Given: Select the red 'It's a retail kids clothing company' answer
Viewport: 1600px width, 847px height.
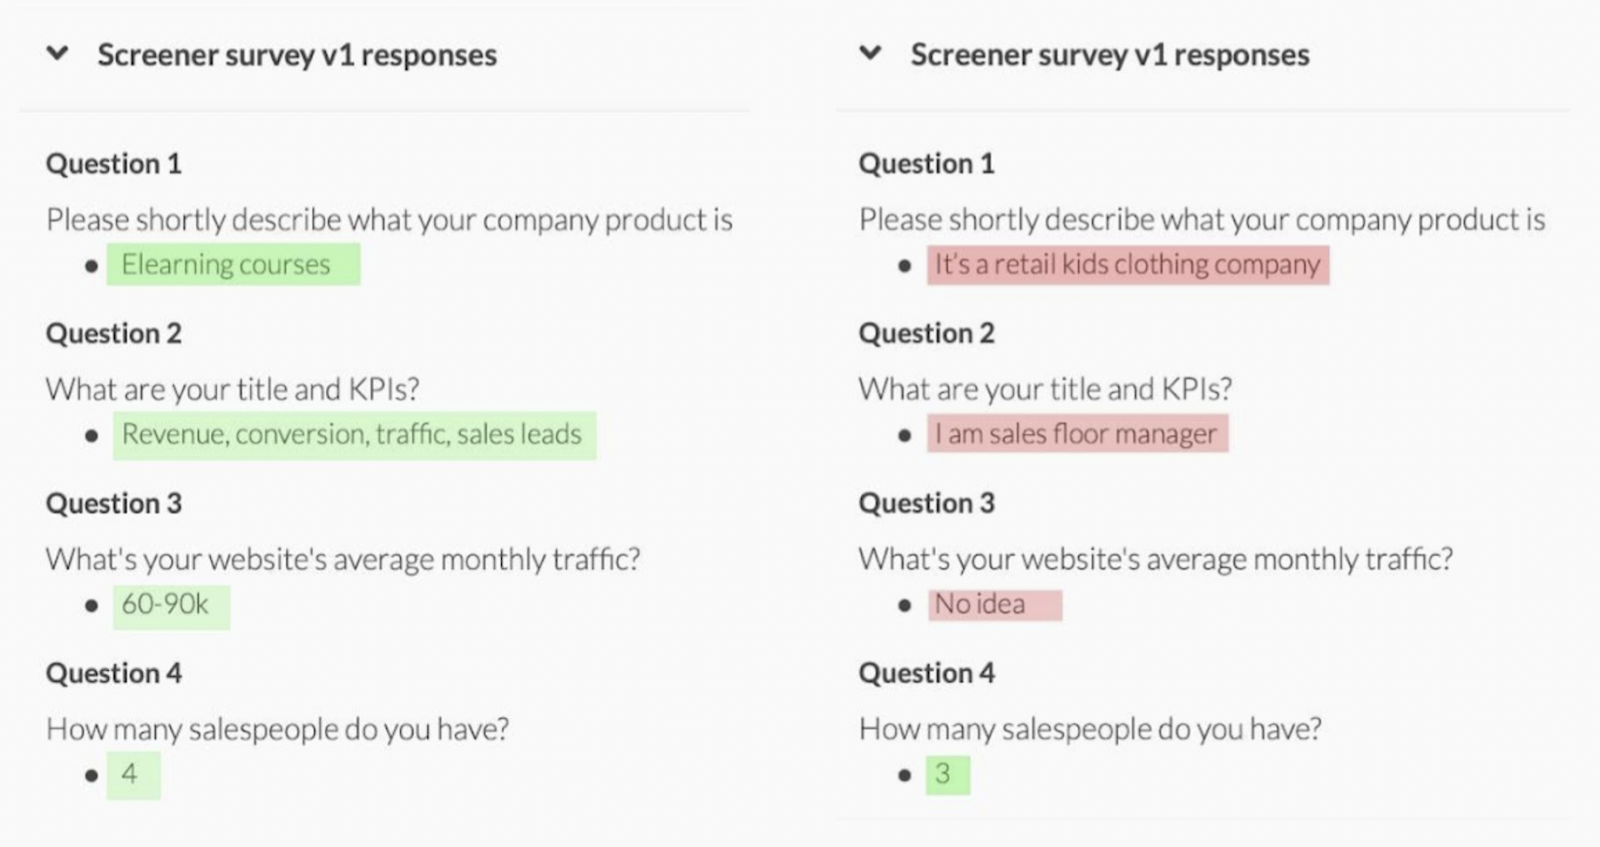Looking at the screenshot, I should click(x=1128, y=265).
